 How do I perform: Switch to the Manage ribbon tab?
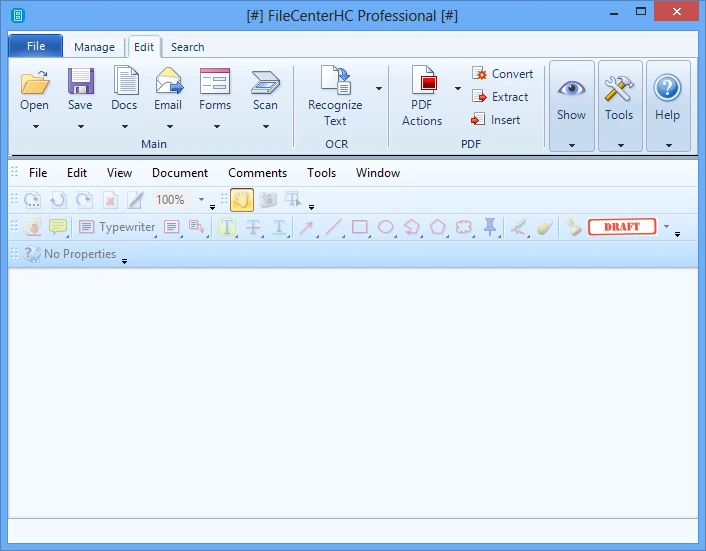(94, 47)
